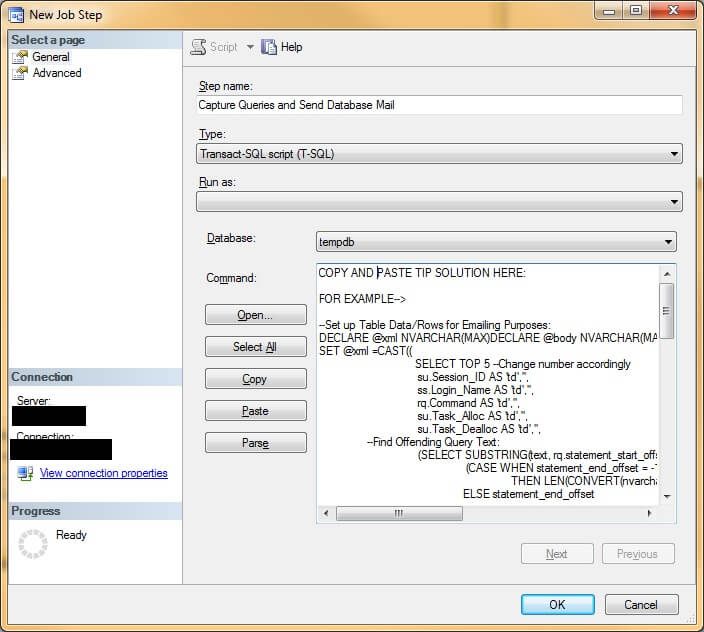Click OK to confirm job step
This screenshot has height=632, width=704.
(x=557, y=604)
